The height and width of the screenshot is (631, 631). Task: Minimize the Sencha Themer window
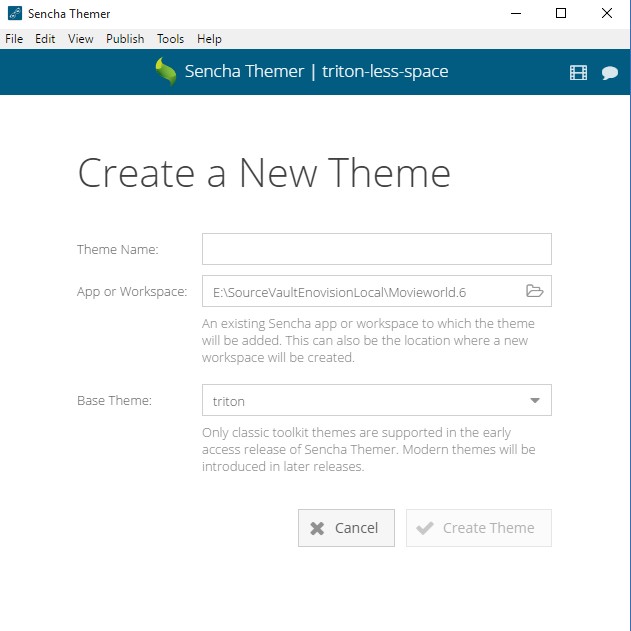click(x=516, y=13)
